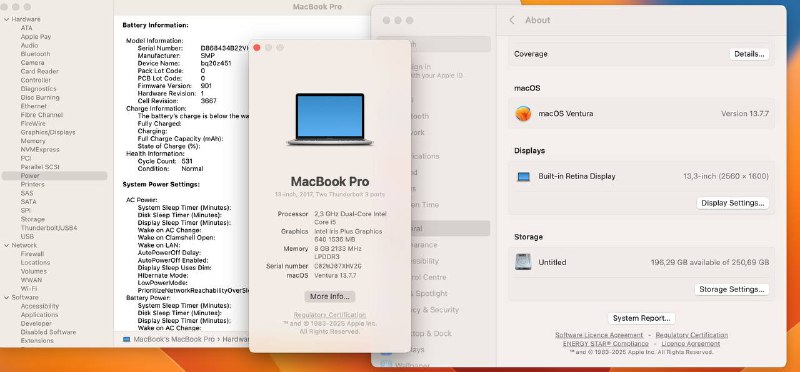Open the System Report
Viewport: 800px width, 372px height.
point(641,318)
